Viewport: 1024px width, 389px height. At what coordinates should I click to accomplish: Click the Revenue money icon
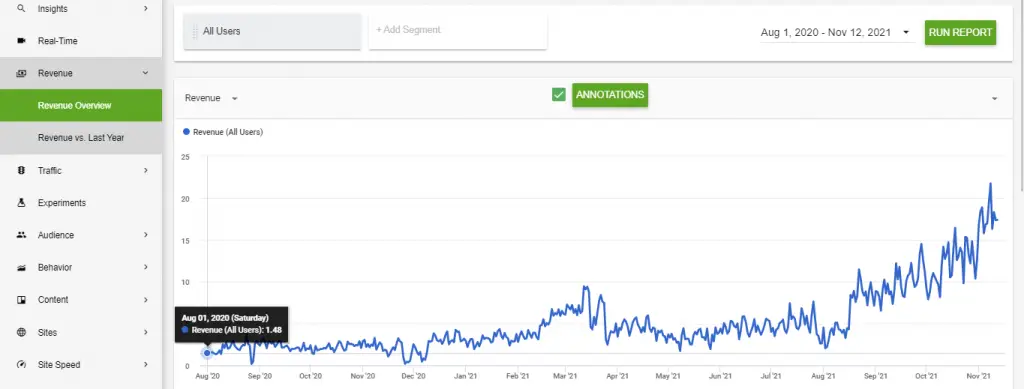point(21,73)
